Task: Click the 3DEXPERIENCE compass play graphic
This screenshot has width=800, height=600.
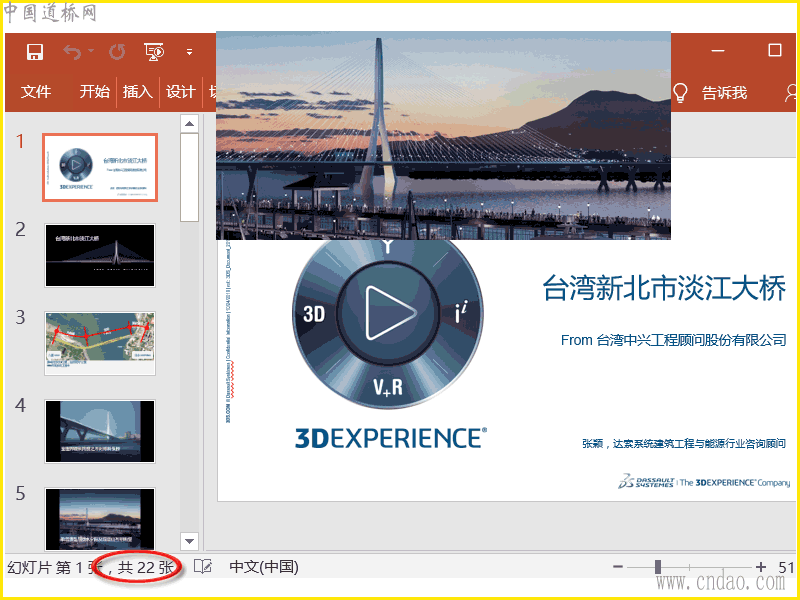Action: 388,324
